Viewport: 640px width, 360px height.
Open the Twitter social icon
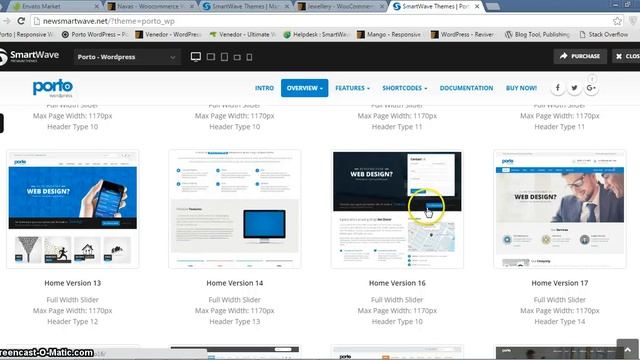[x=574, y=88]
